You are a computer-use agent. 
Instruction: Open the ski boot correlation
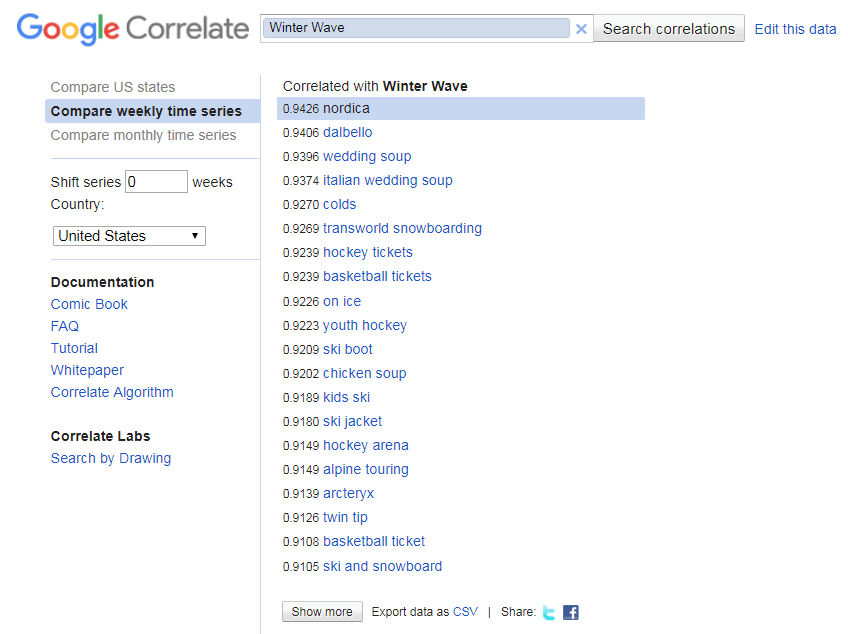point(348,349)
